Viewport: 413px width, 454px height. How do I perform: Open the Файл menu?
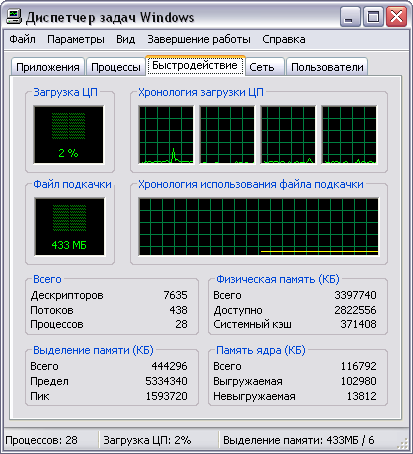(22, 39)
